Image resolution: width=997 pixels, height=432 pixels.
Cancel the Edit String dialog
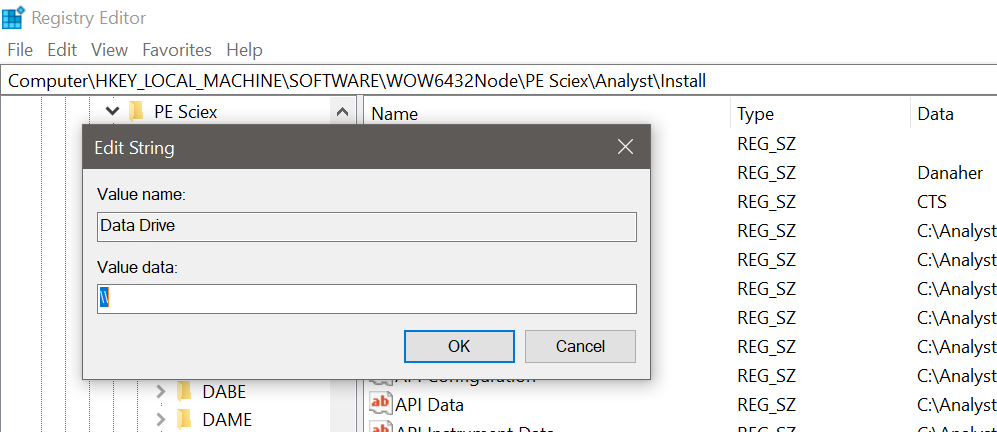tap(580, 346)
